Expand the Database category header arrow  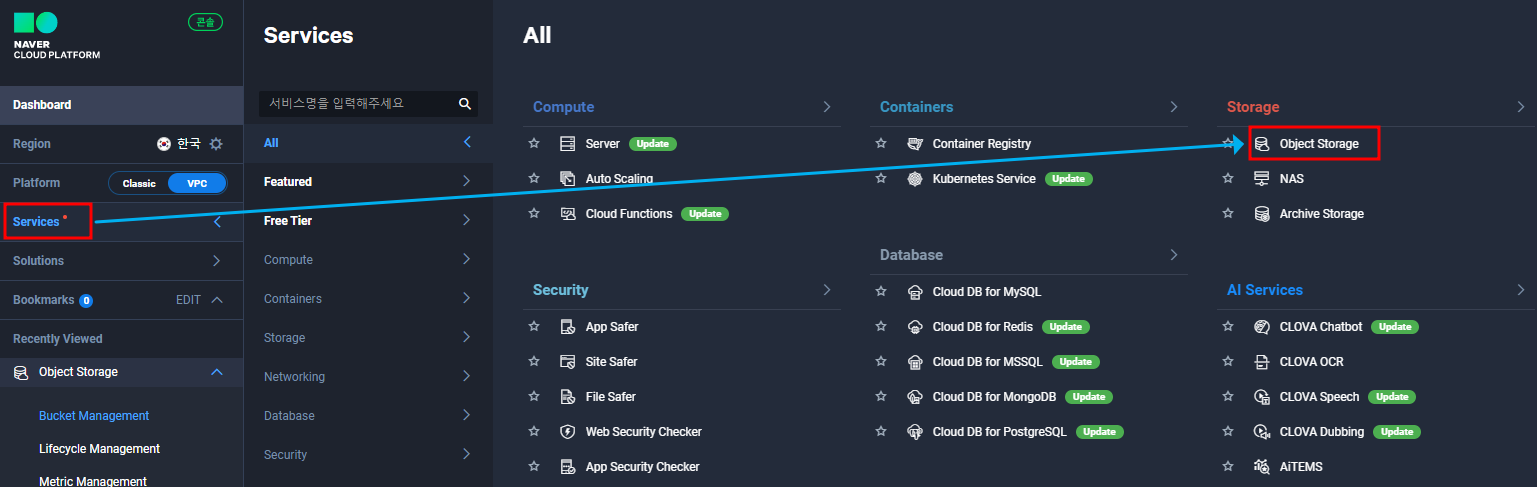(1174, 255)
